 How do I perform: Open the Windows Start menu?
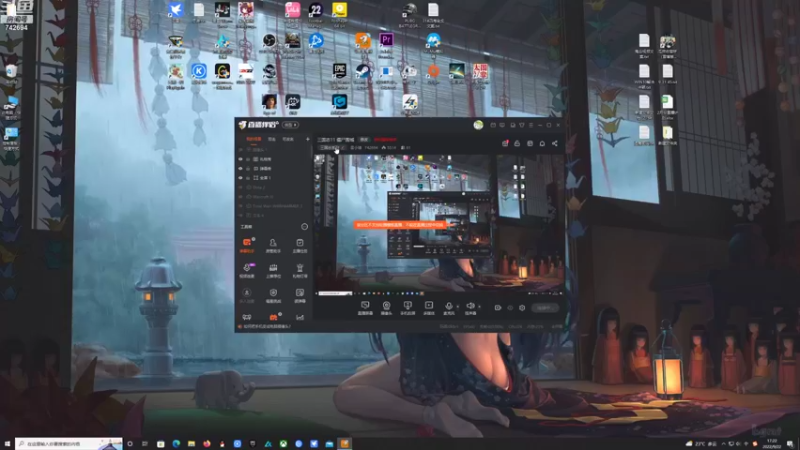[7, 444]
